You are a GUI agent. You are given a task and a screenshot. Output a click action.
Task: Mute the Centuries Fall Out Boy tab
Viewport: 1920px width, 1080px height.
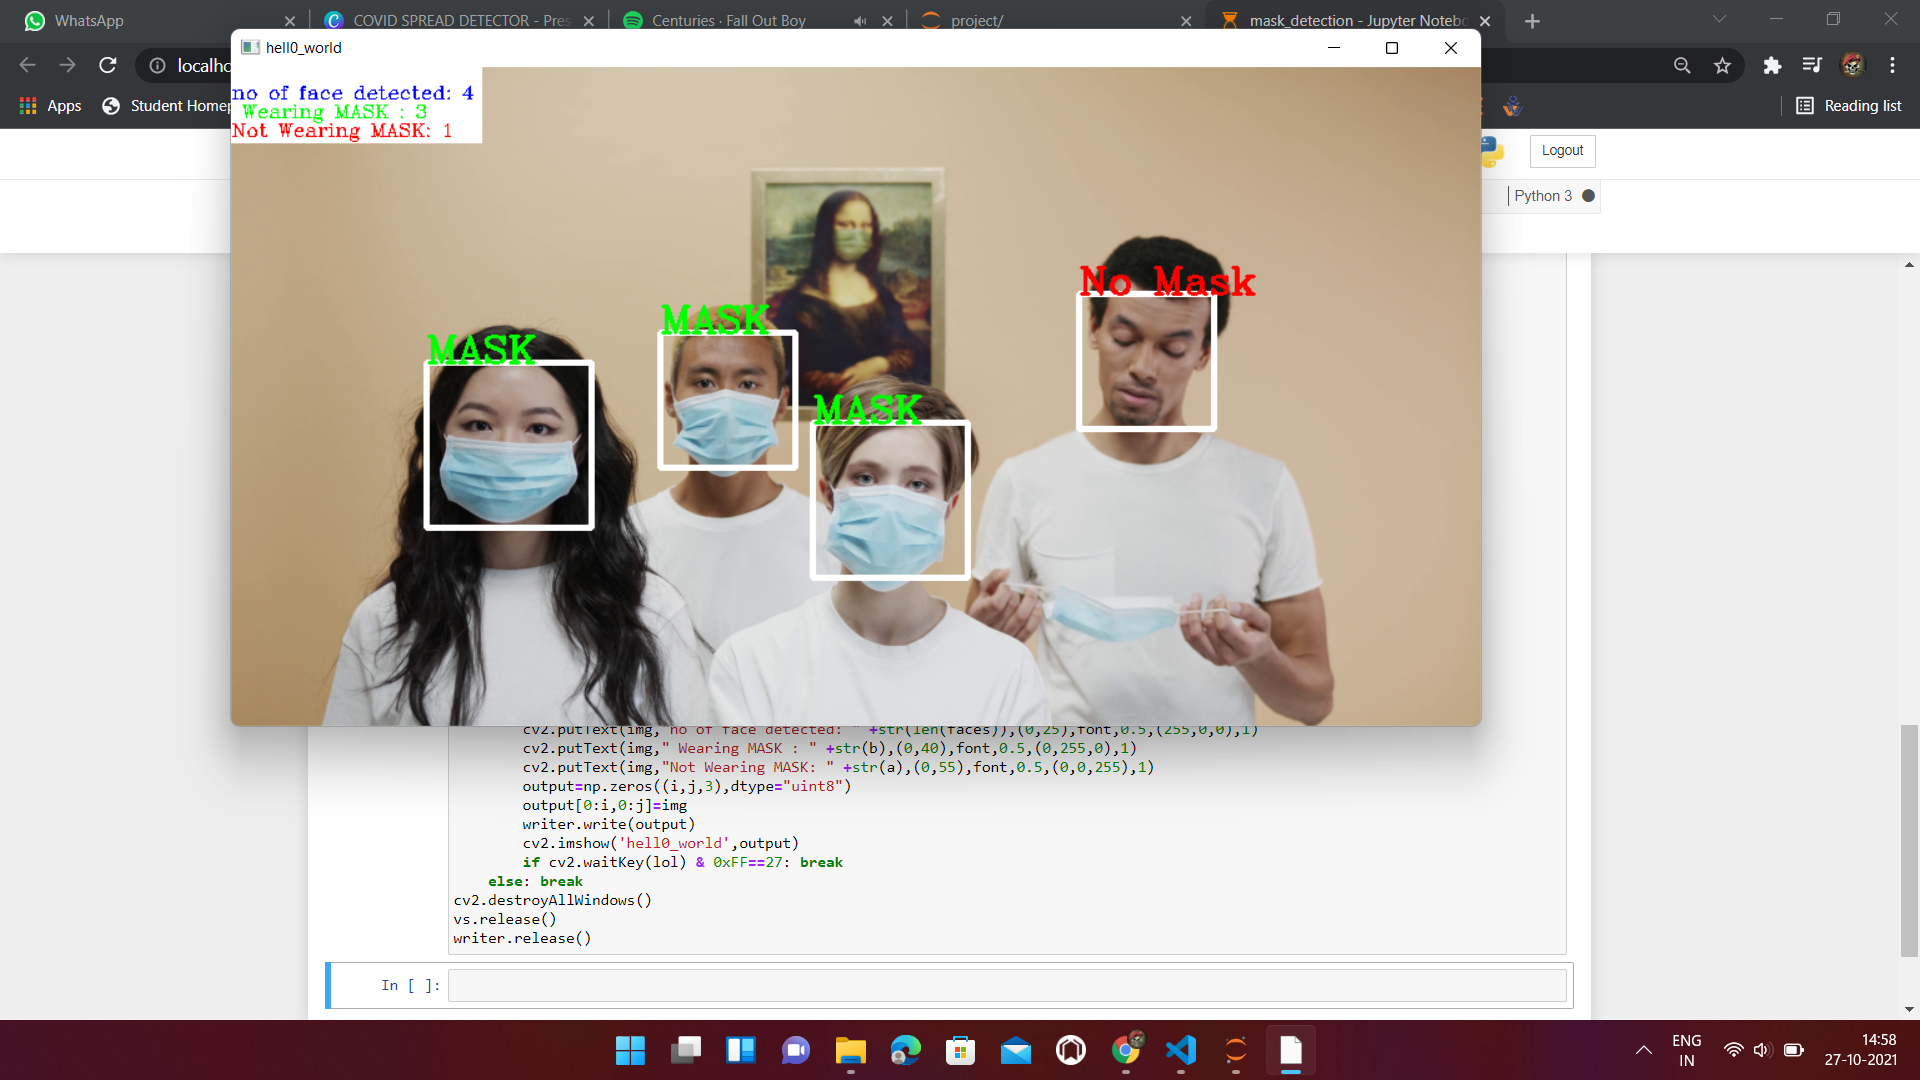(860, 20)
